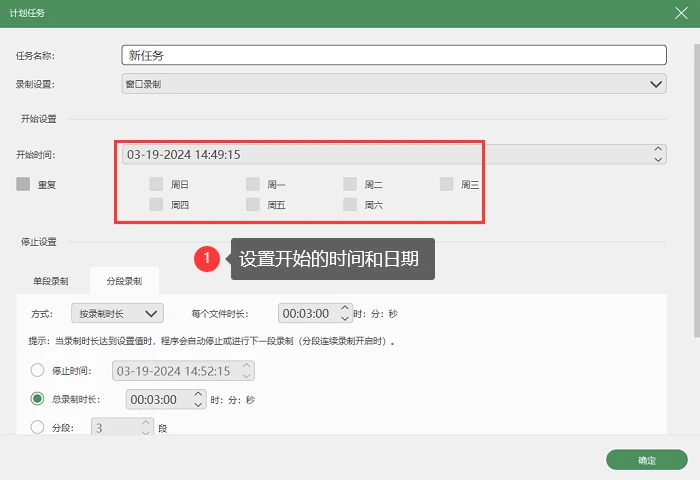Decrease start time with down arrow

[658, 159]
